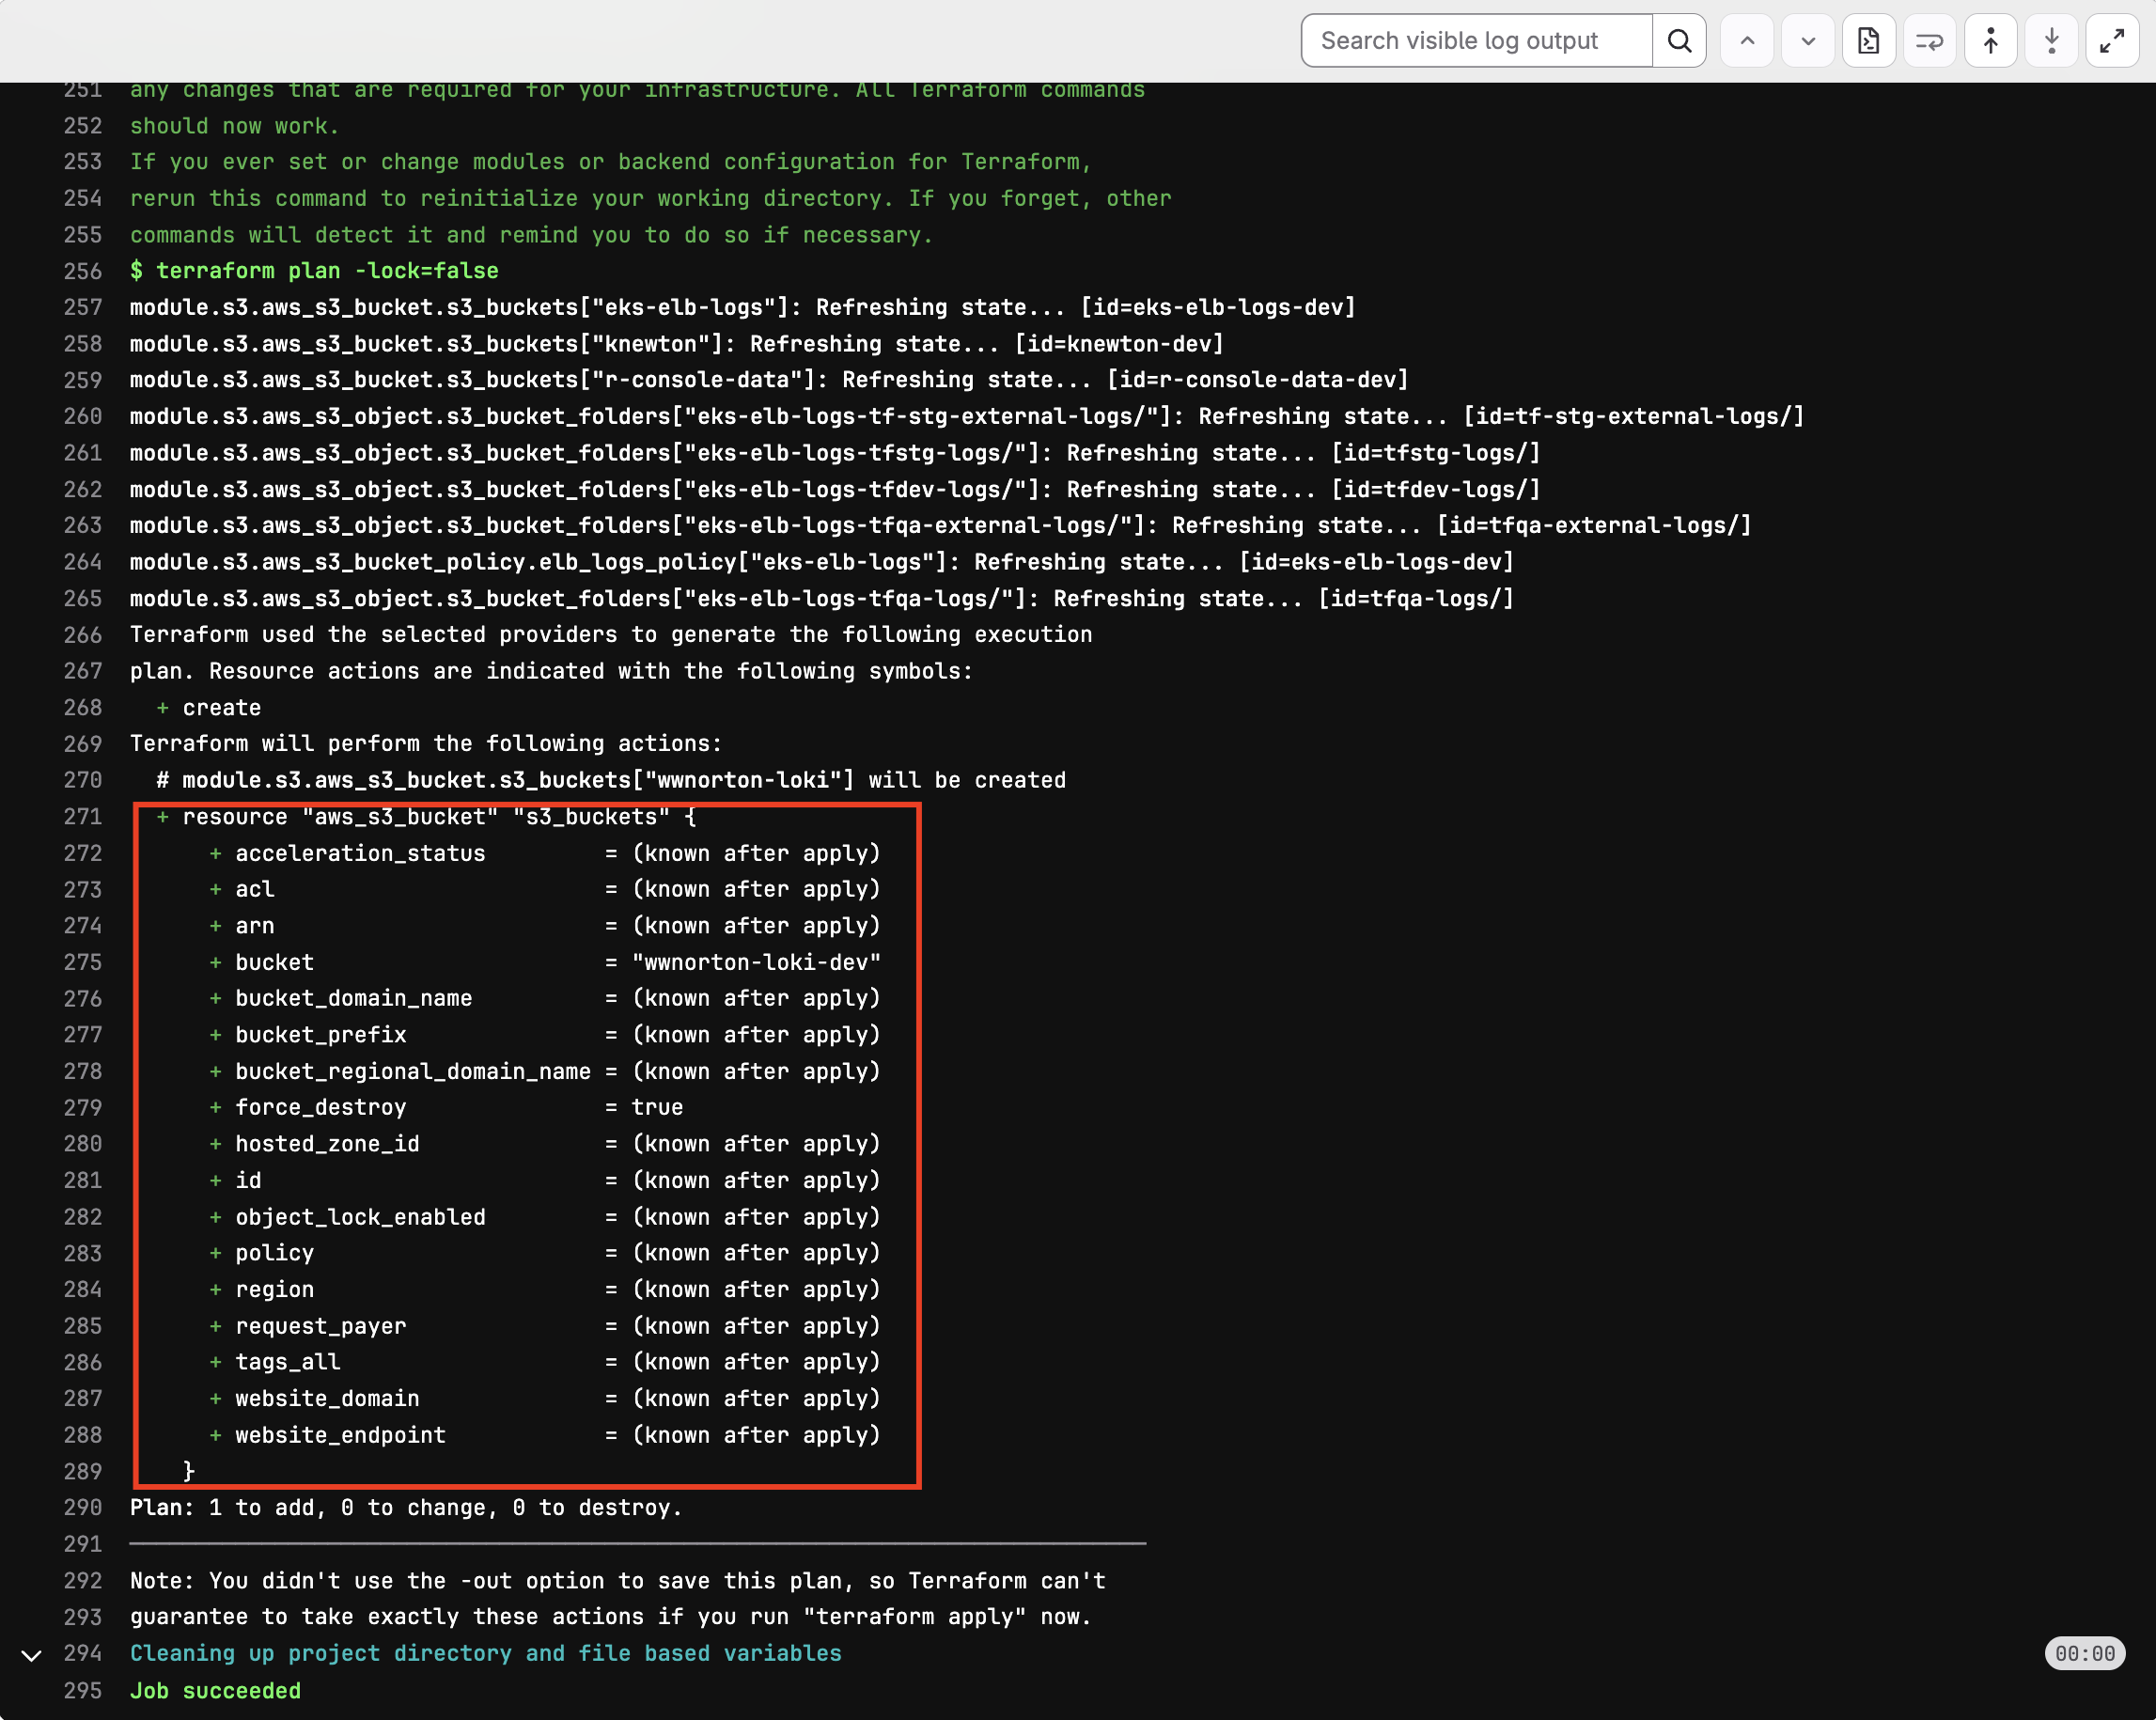The image size is (2156, 1720).
Task: Toggle full screen log view icon
Action: coord(2113,41)
